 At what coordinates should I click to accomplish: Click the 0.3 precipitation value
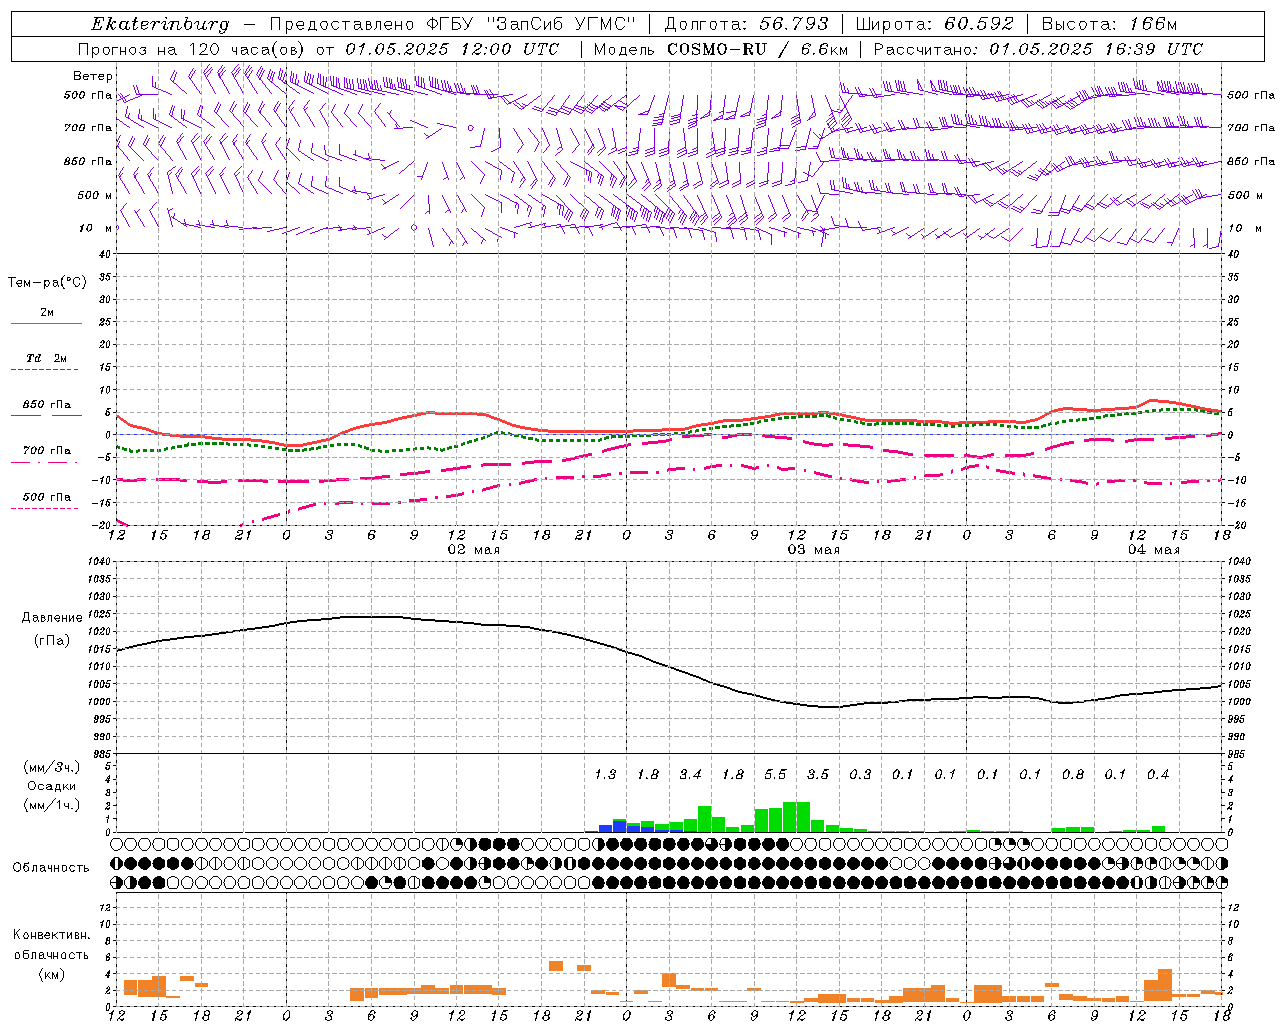[860, 774]
